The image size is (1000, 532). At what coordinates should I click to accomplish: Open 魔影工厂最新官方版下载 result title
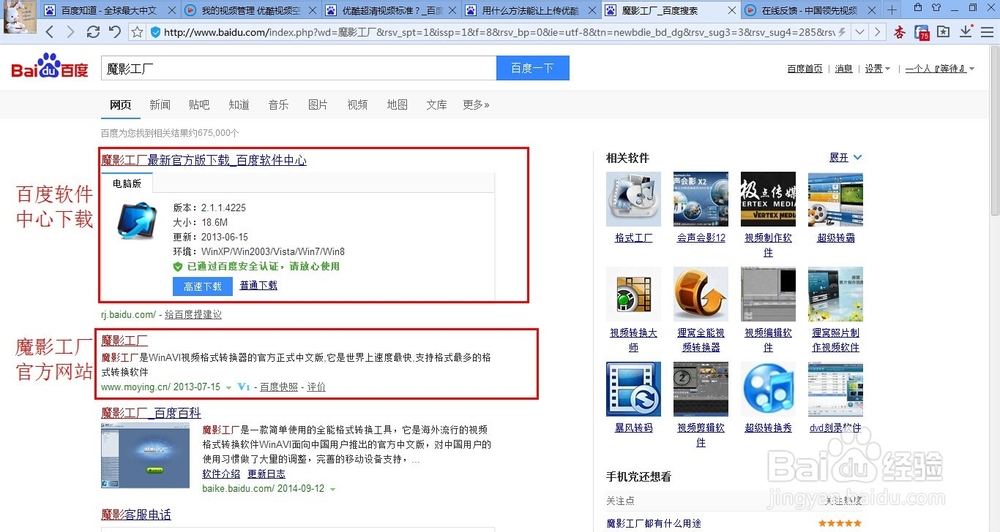coord(203,160)
